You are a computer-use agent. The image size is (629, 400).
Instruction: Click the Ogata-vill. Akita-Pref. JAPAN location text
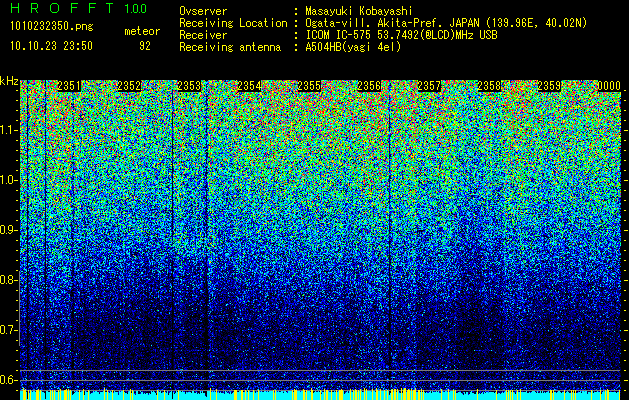pyautogui.click(x=446, y=23)
